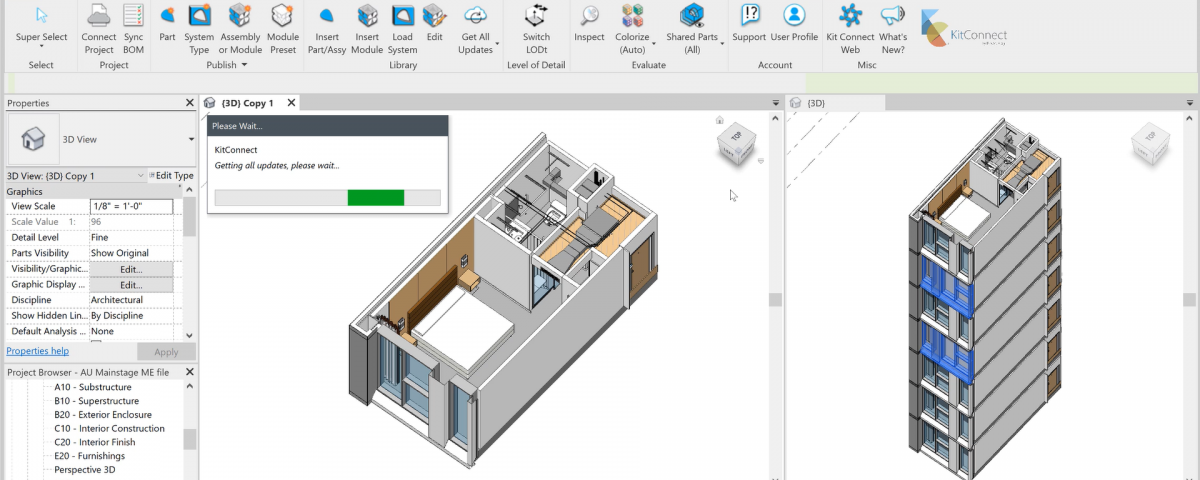Open Shared Parts (All)
This screenshot has width=1200, height=480.
[x=692, y=29]
